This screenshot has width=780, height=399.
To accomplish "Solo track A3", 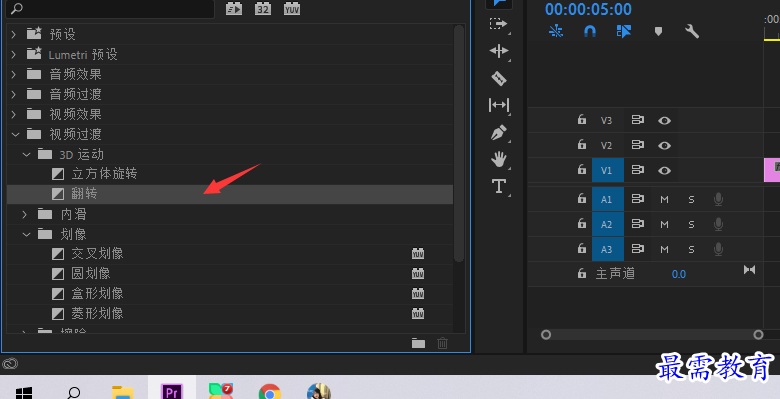I will coord(691,249).
